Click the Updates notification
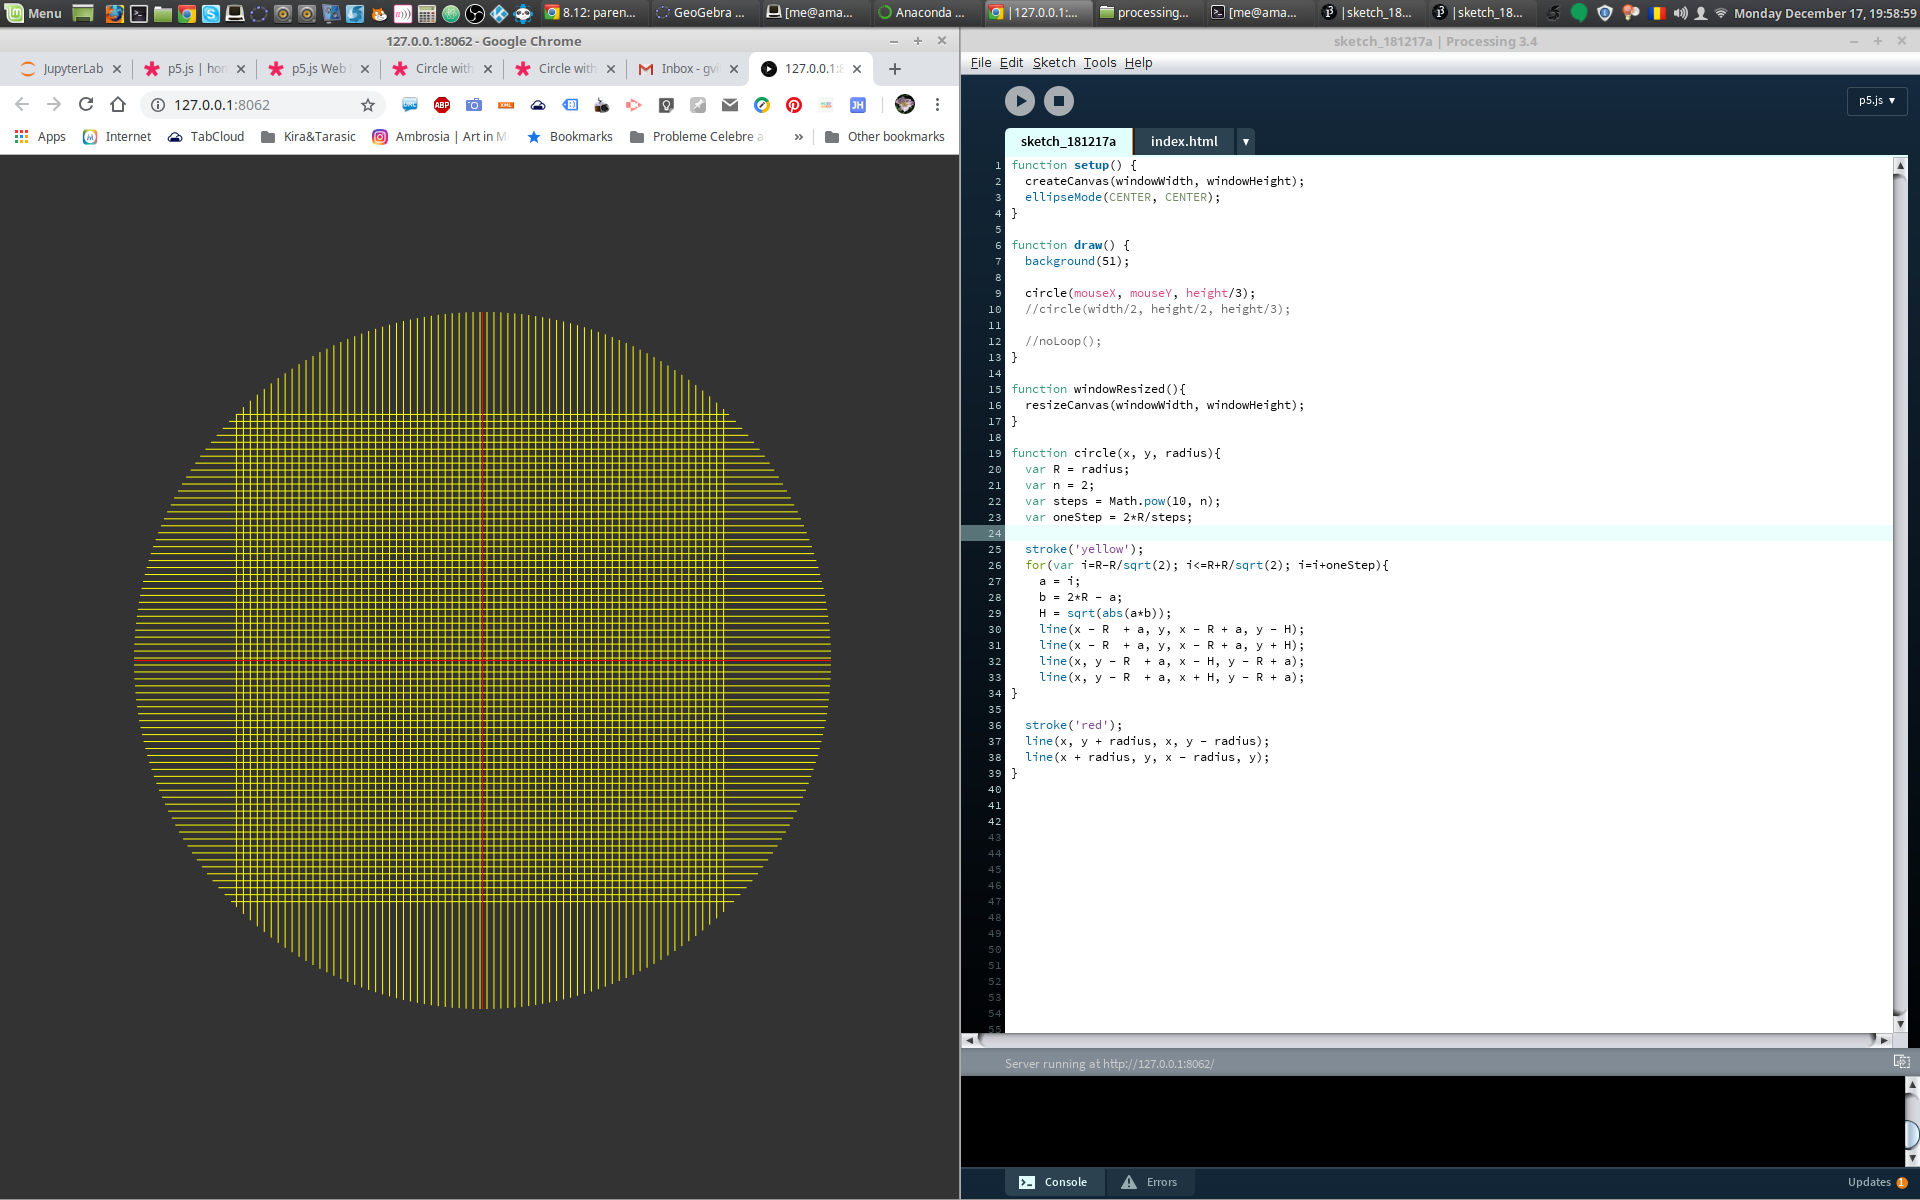The width and height of the screenshot is (1920, 1200). tap(1877, 1182)
